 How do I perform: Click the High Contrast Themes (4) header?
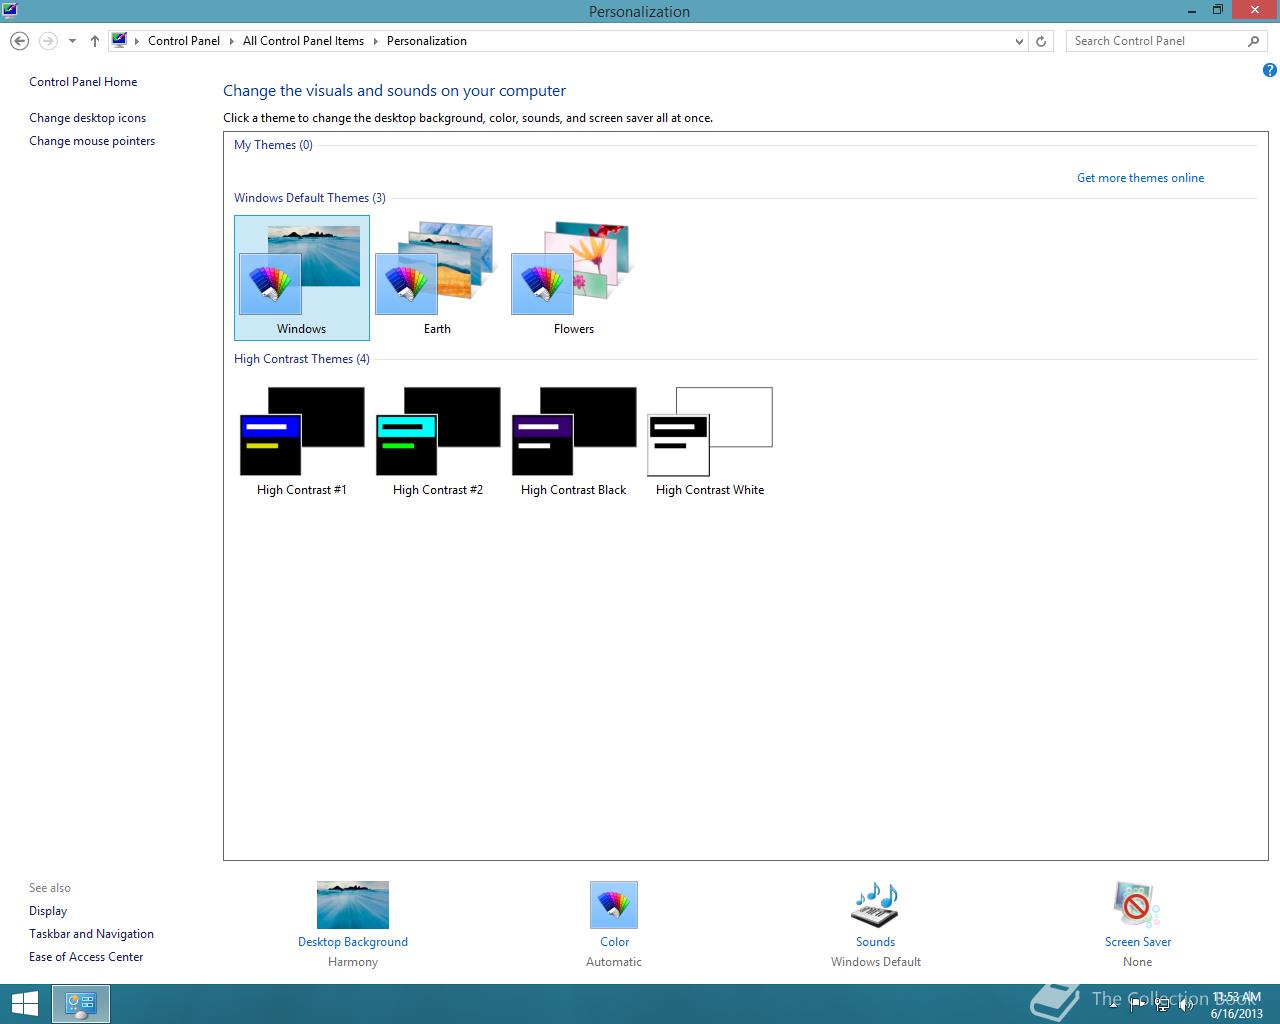(302, 359)
